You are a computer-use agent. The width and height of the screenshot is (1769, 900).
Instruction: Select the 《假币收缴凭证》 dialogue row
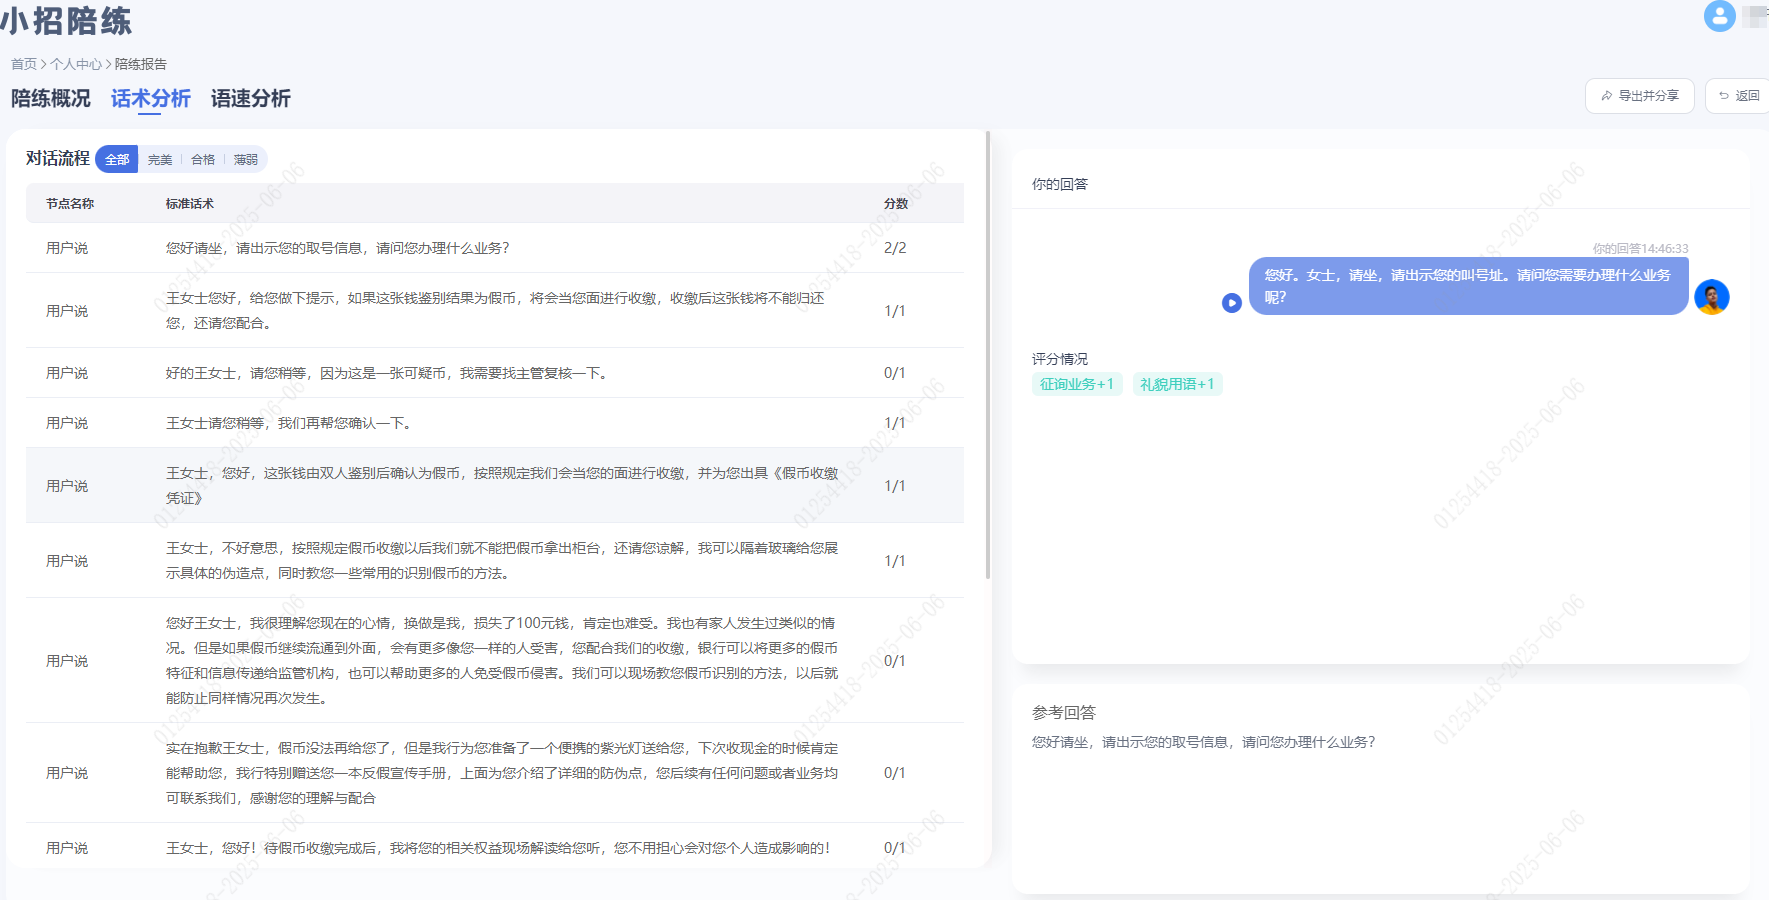pos(495,485)
